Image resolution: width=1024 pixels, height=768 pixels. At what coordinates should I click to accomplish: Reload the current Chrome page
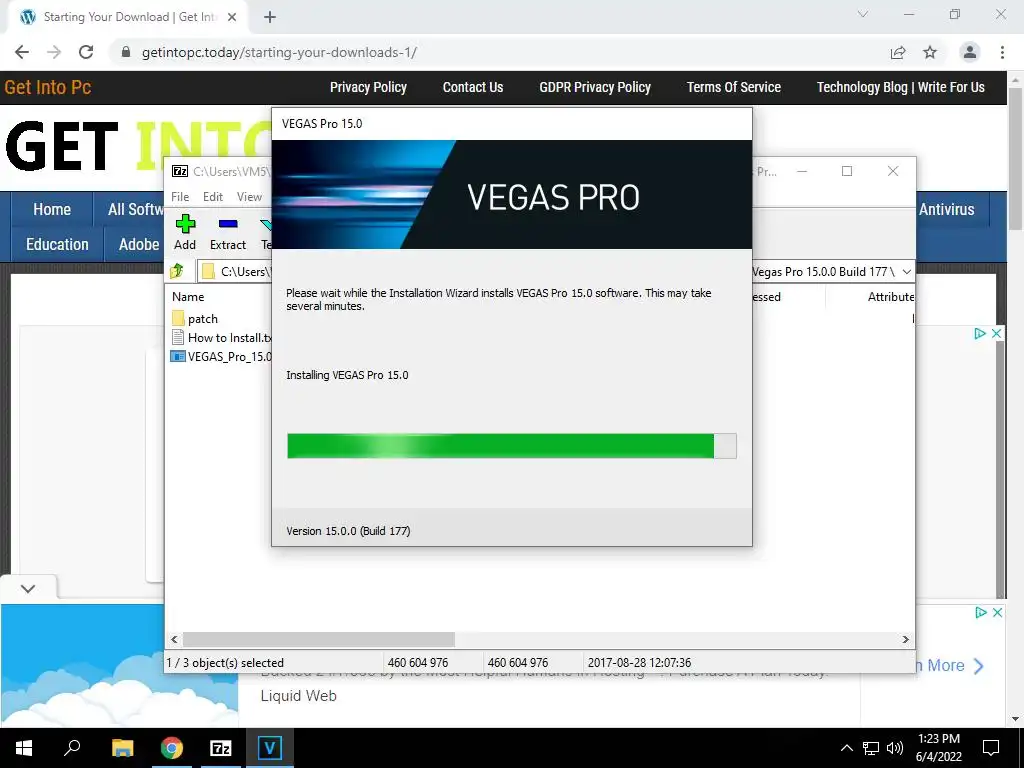pos(86,52)
